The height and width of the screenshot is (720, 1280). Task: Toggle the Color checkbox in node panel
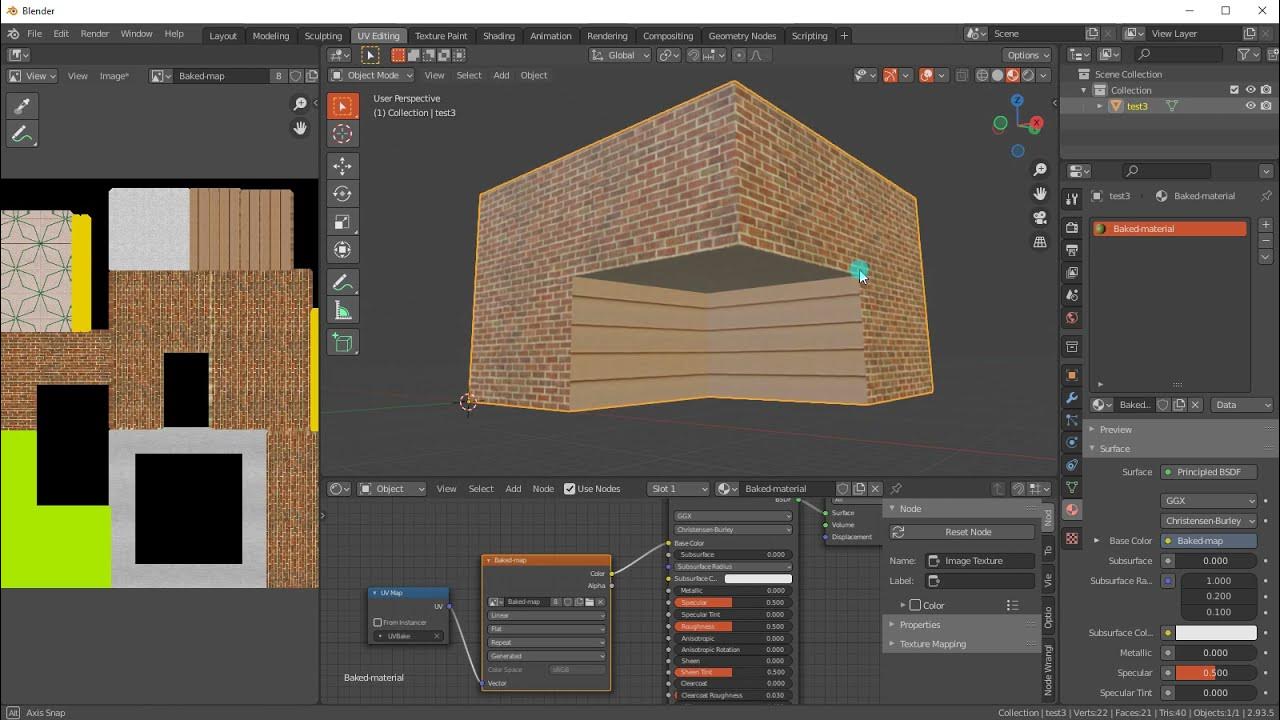[915, 605]
